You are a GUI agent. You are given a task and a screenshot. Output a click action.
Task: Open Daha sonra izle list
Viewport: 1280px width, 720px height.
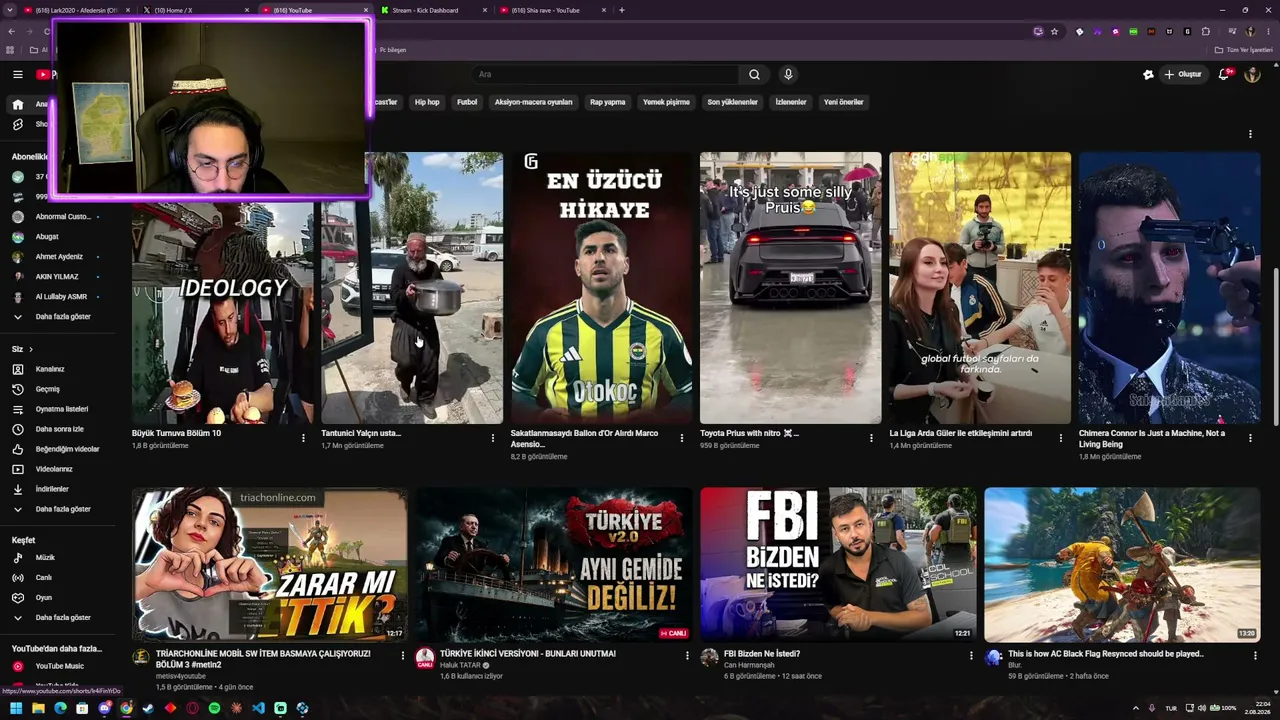coord(60,429)
